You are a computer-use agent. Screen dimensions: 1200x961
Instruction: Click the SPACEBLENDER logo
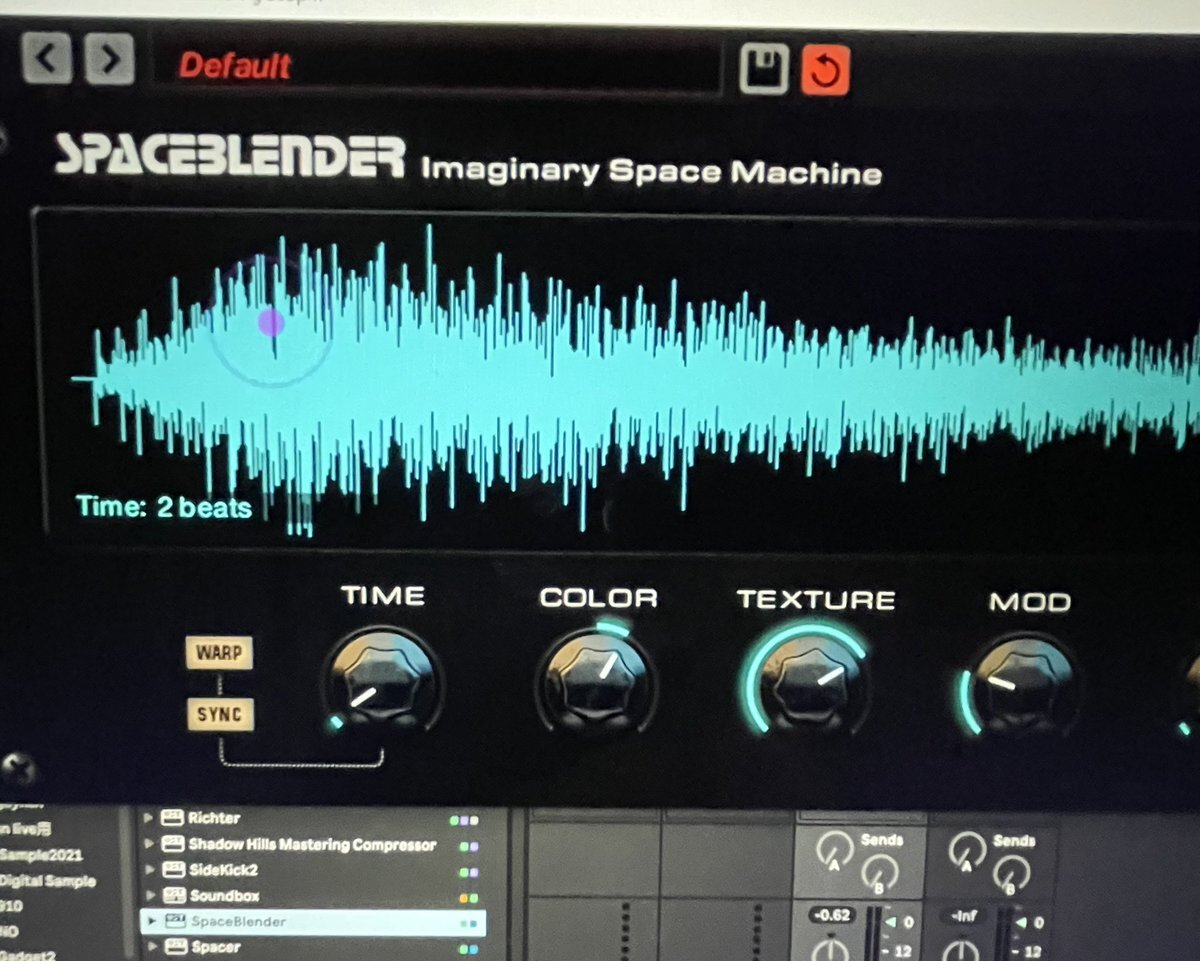(230, 157)
